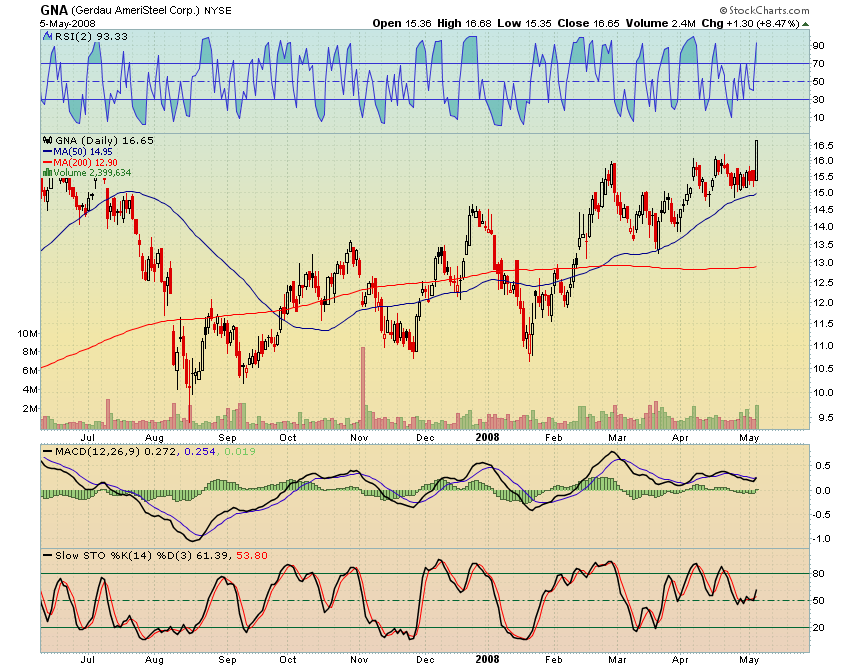This screenshot has height=668, width=850.
Task: Click the RSI area-chart icon beside RSI(2)
Action: coord(48,36)
